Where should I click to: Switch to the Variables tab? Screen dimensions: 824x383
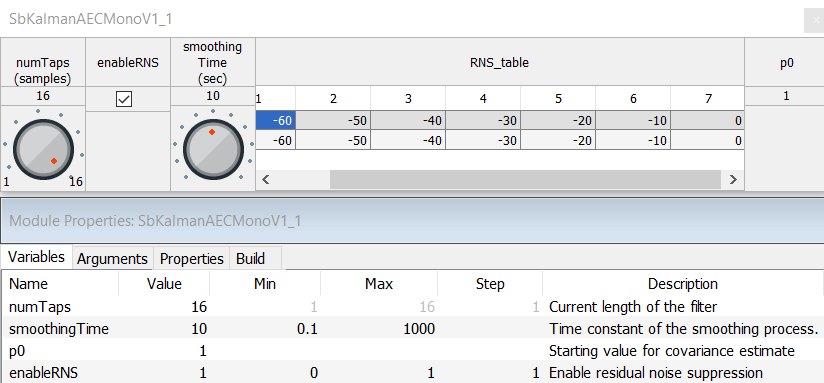(x=36, y=257)
